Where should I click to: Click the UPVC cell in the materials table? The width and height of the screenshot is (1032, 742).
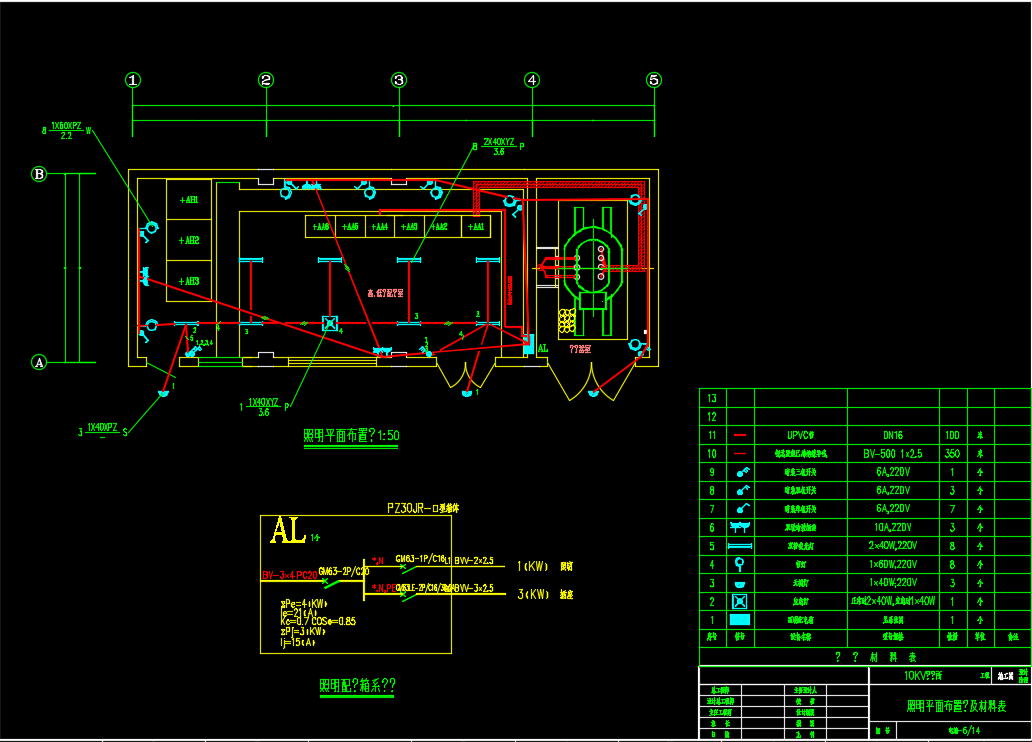(800, 435)
